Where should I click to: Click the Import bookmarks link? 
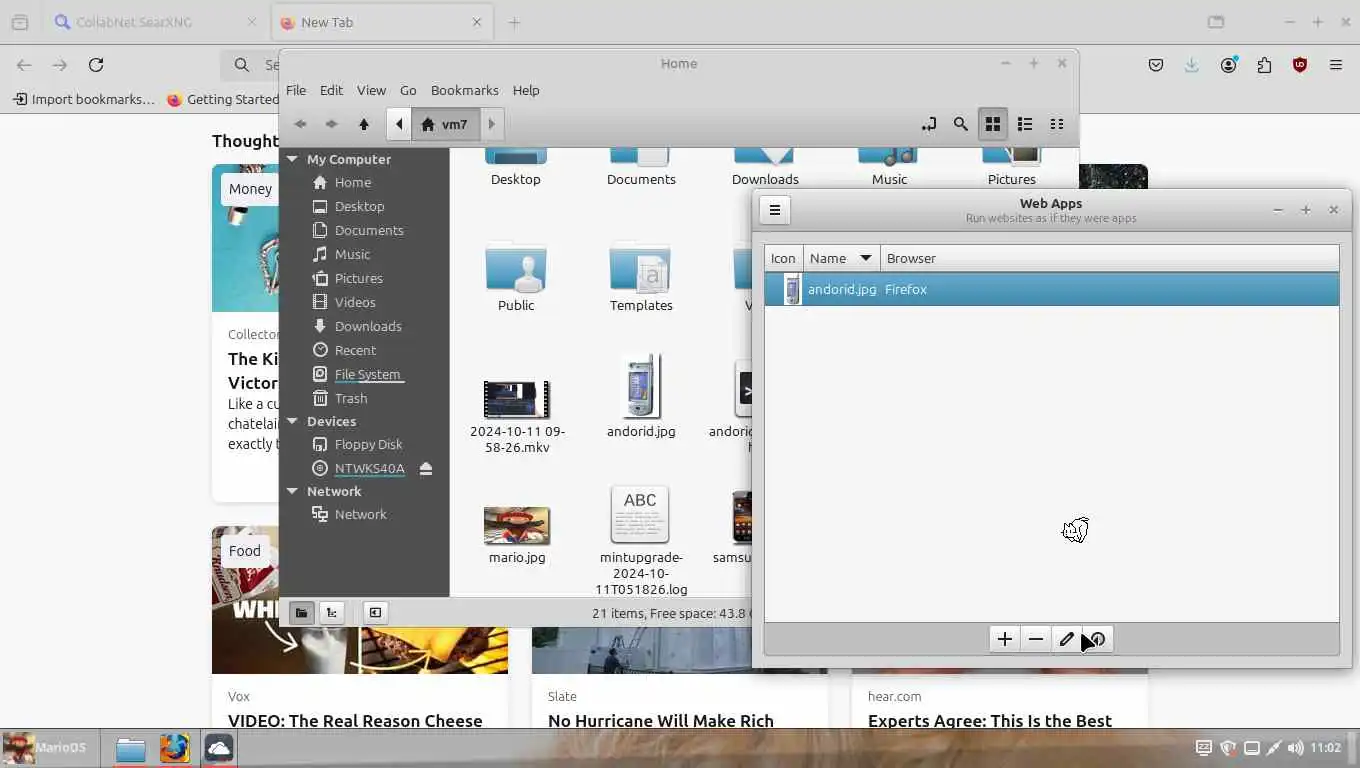point(84,99)
